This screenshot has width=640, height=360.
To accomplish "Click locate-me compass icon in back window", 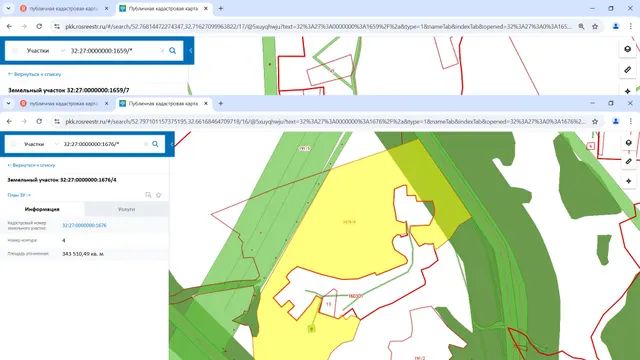I will pos(628,91).
